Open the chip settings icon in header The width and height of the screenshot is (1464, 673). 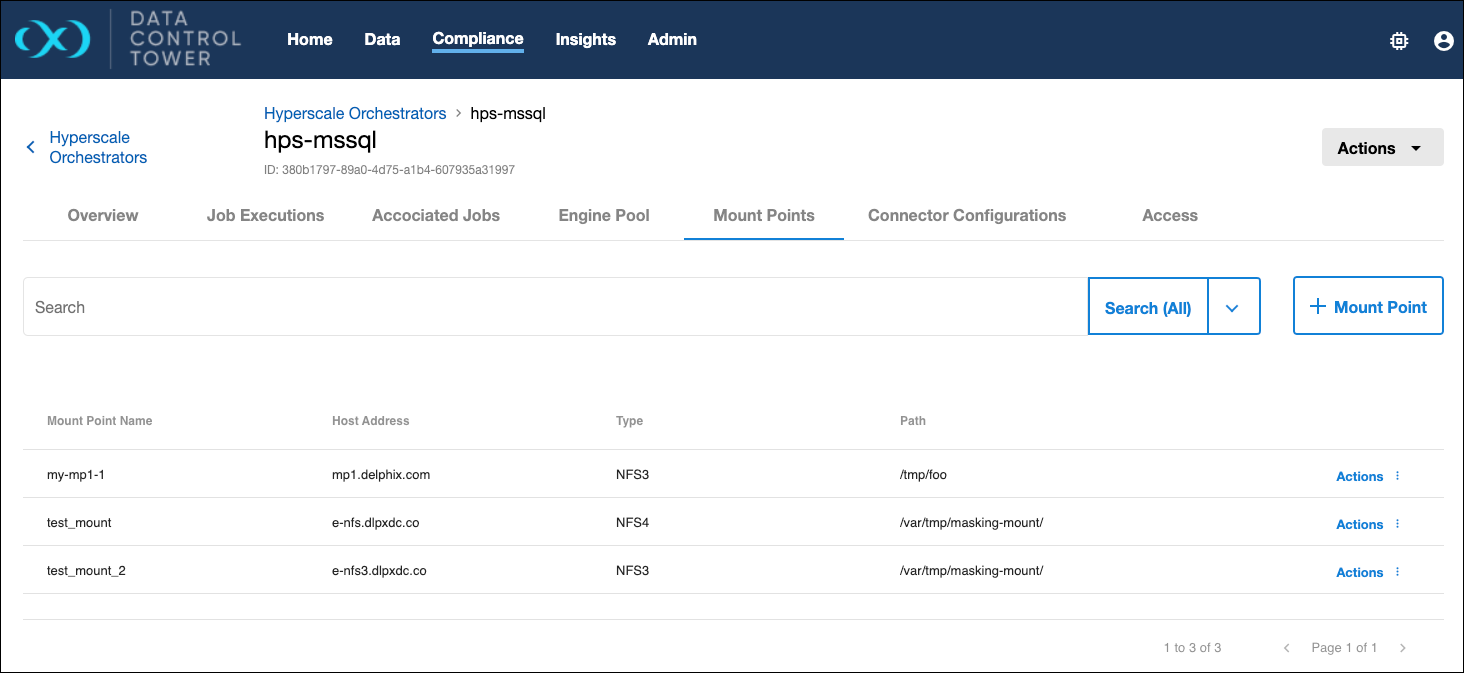[1399, 40]
